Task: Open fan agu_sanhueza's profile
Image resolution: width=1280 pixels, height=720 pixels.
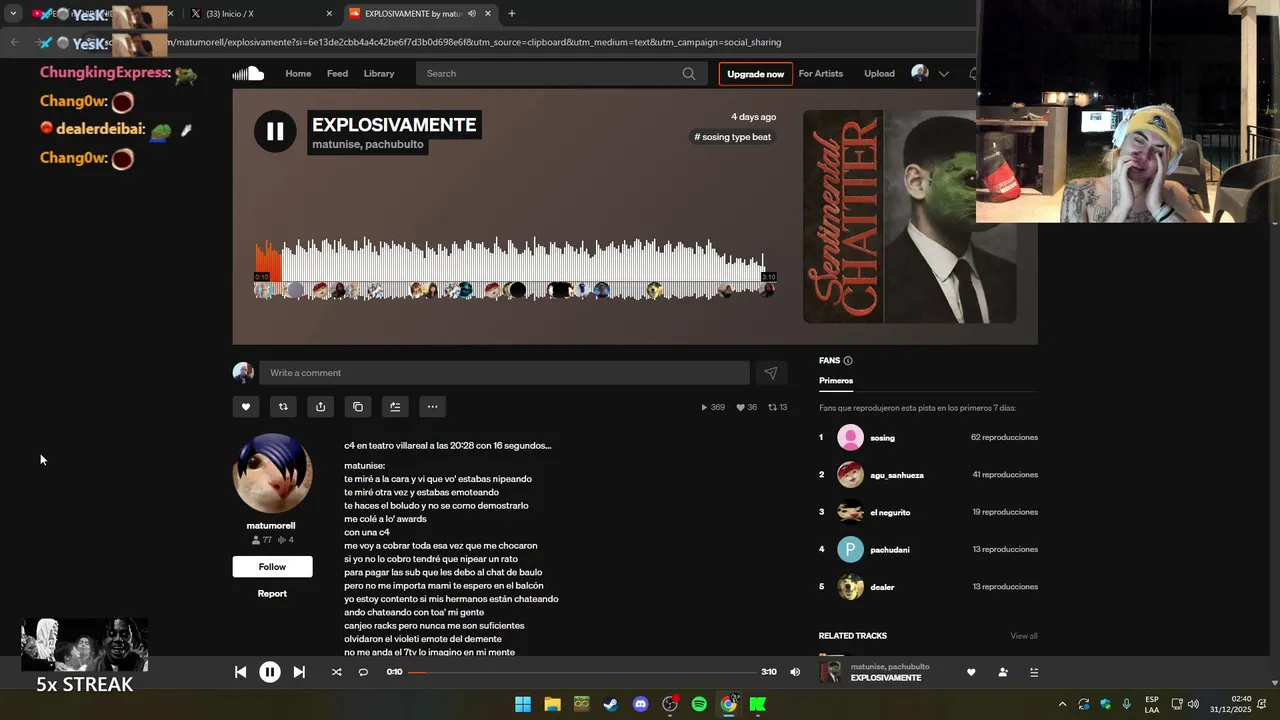Action: [x=897, y=475]
